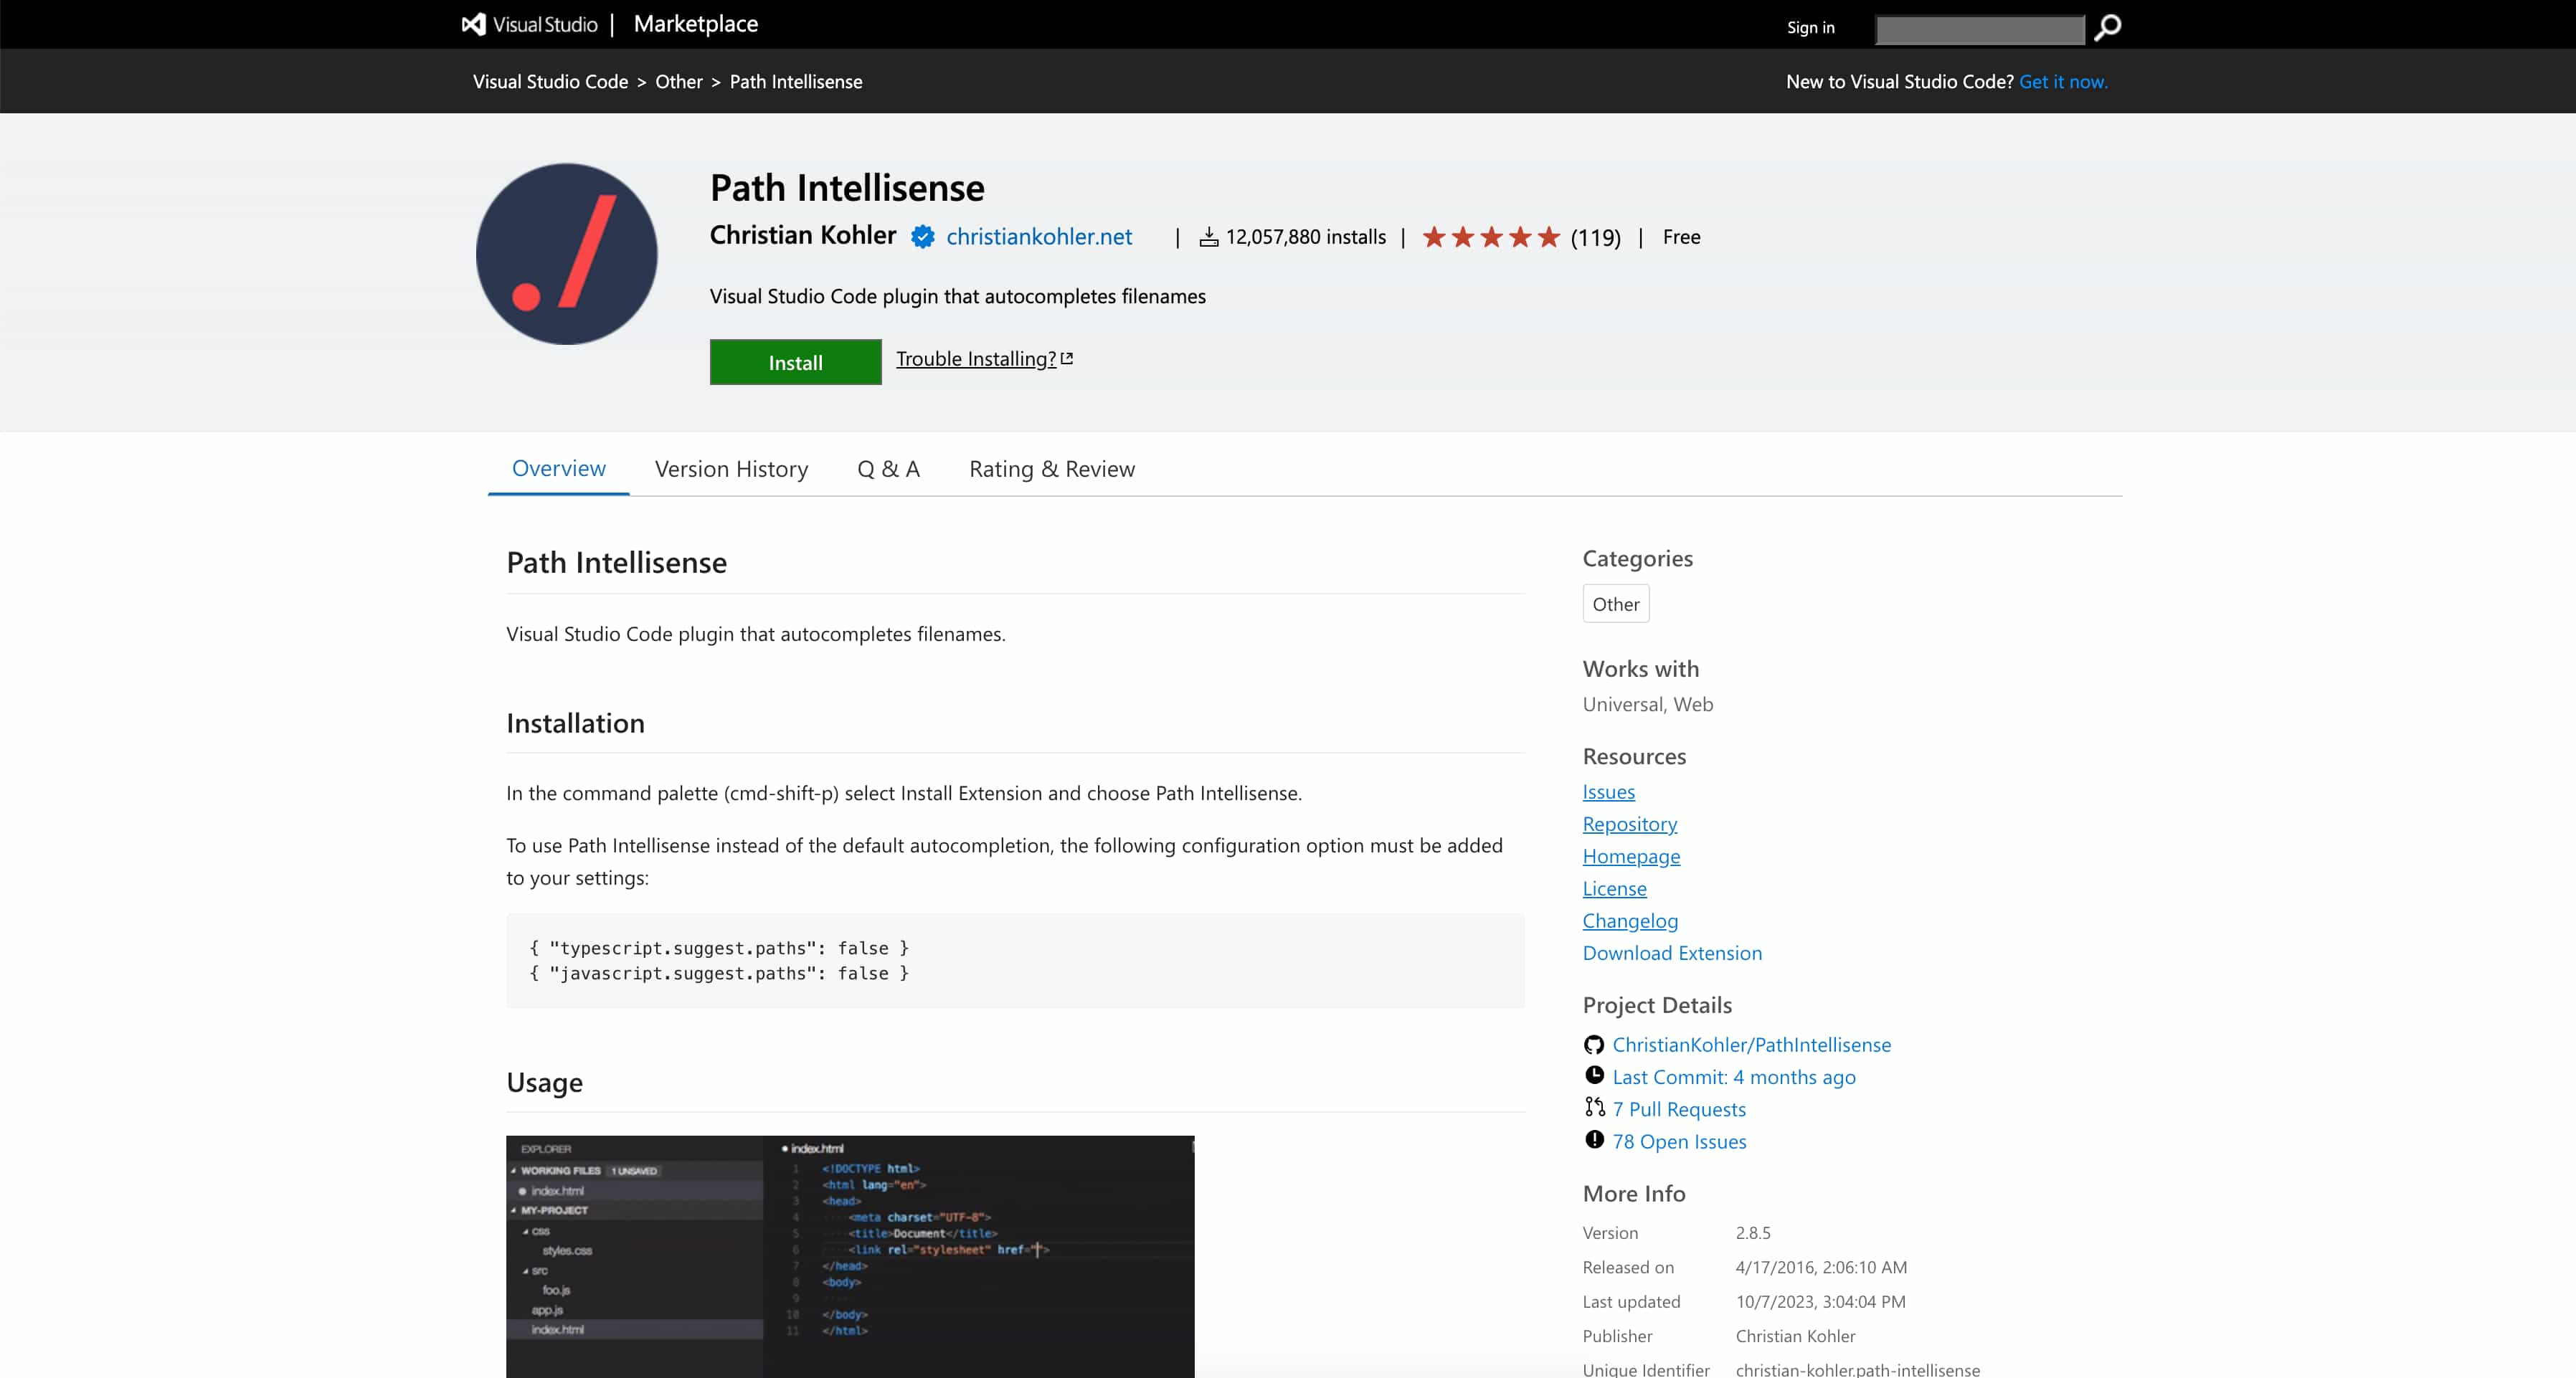Open the Visual Studio Code breadcrumb
The height and width of the screenshot is (1378, 2576).
(x=551, y=82)
